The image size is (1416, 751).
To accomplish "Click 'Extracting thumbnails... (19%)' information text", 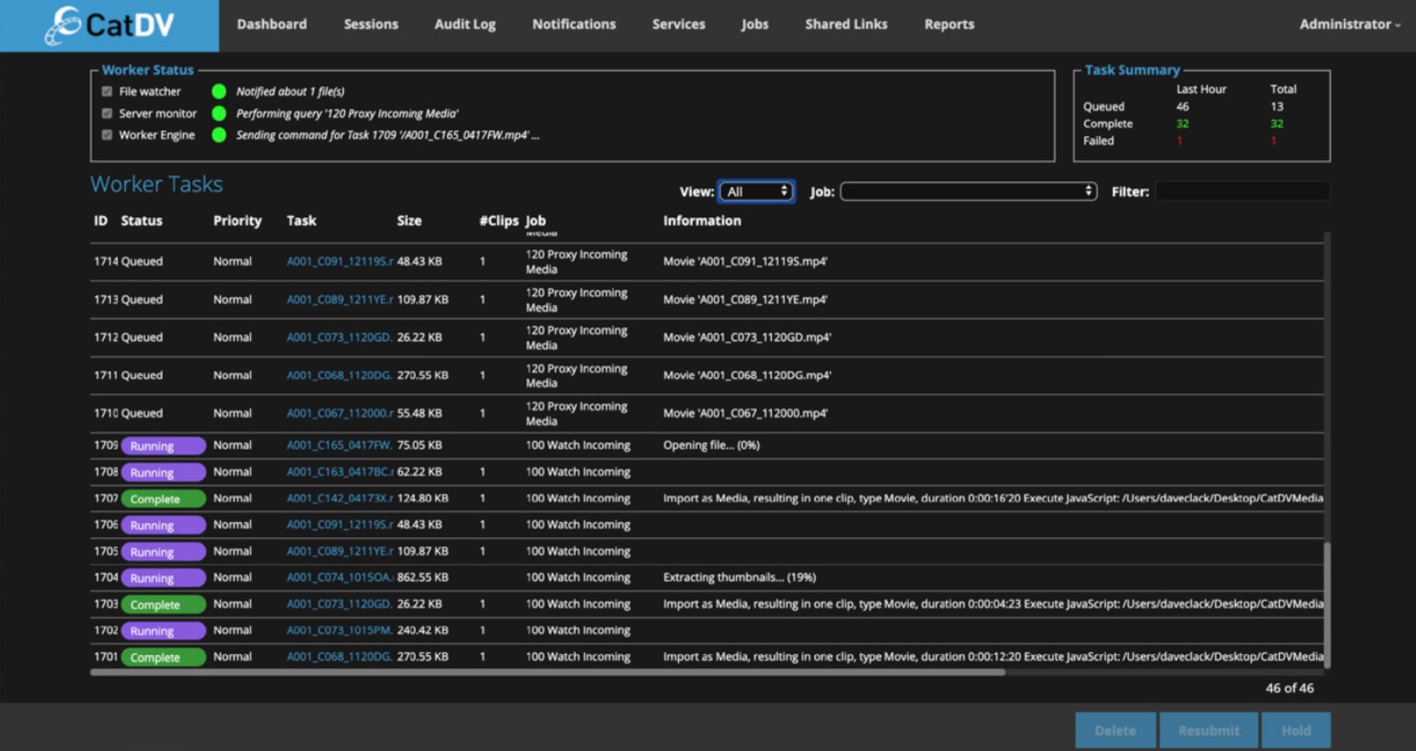I will click(x=740, y=578).
